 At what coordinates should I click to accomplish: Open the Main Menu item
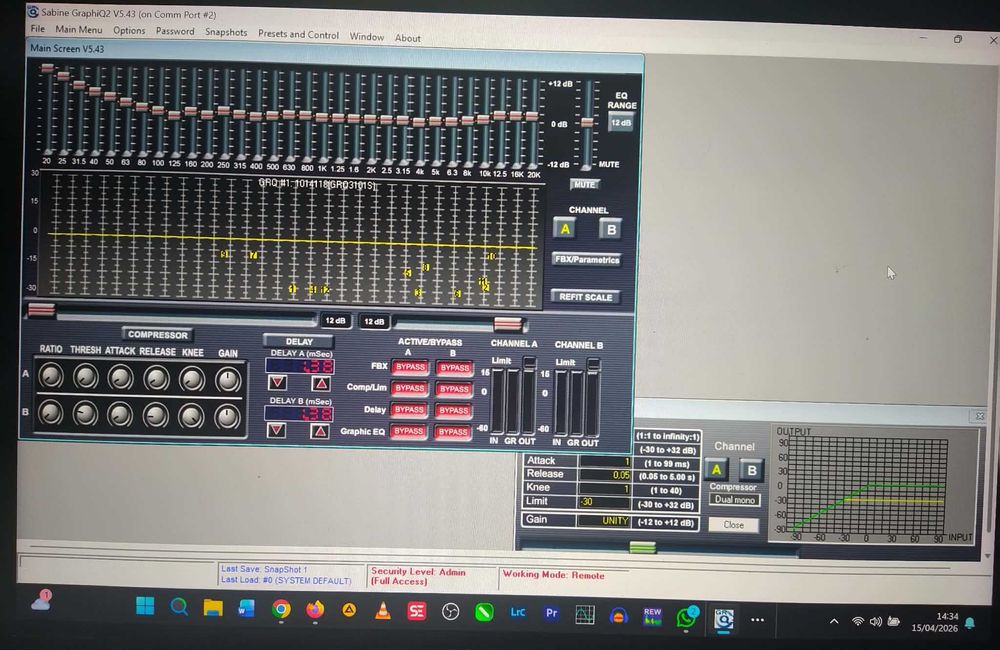tap(78, 29)
